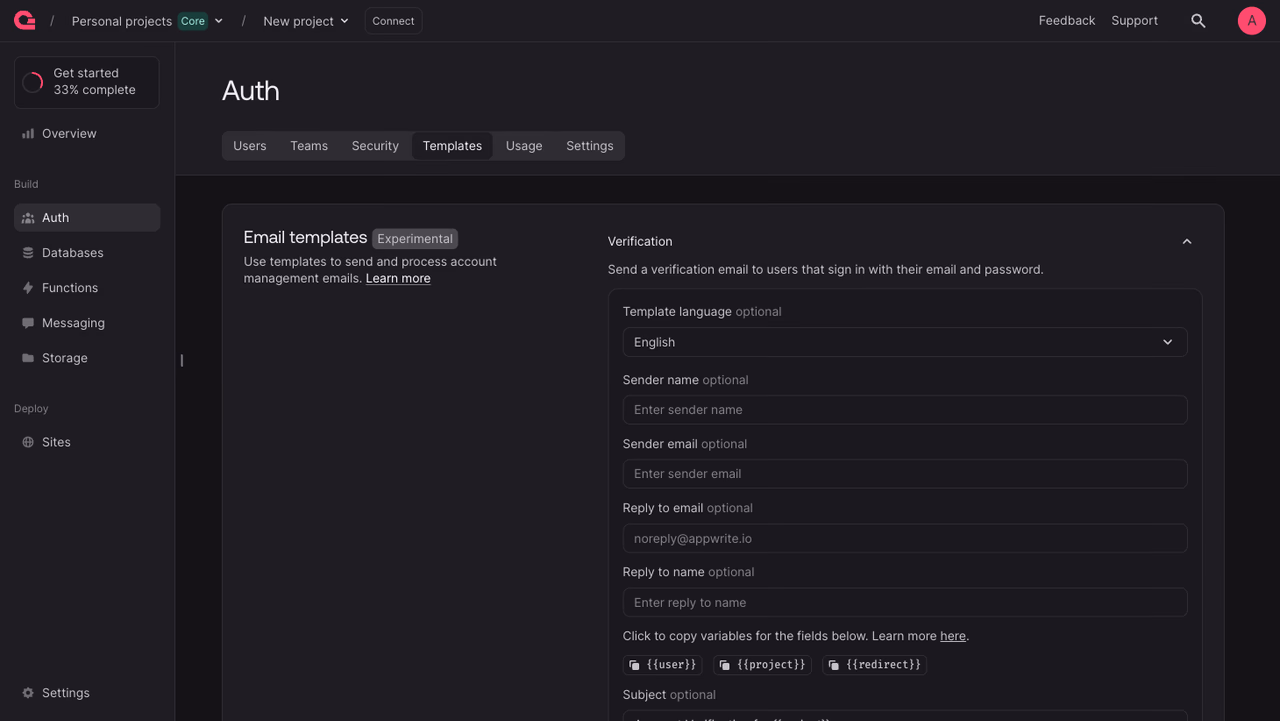Open search with magnifier icon
1280x721 pixels.
(1198, 21)
